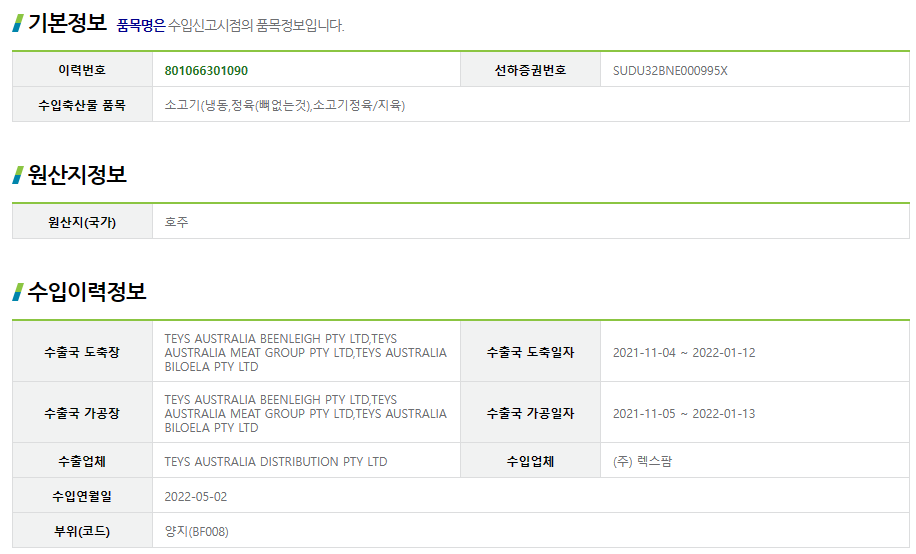Select processing date range 2021-11-05 ~ 2022-01-13

click(x=684, y=414)
